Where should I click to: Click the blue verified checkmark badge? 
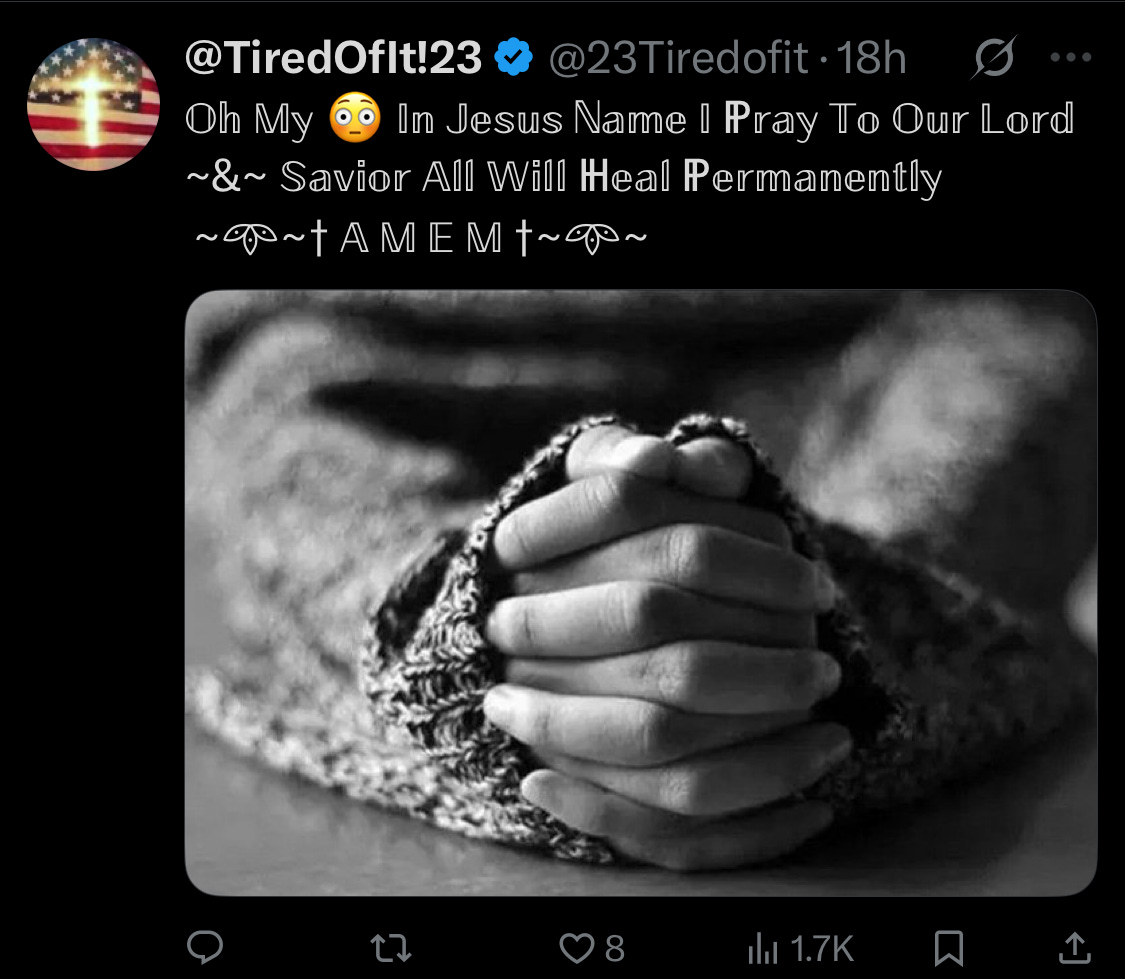(514, 57)
